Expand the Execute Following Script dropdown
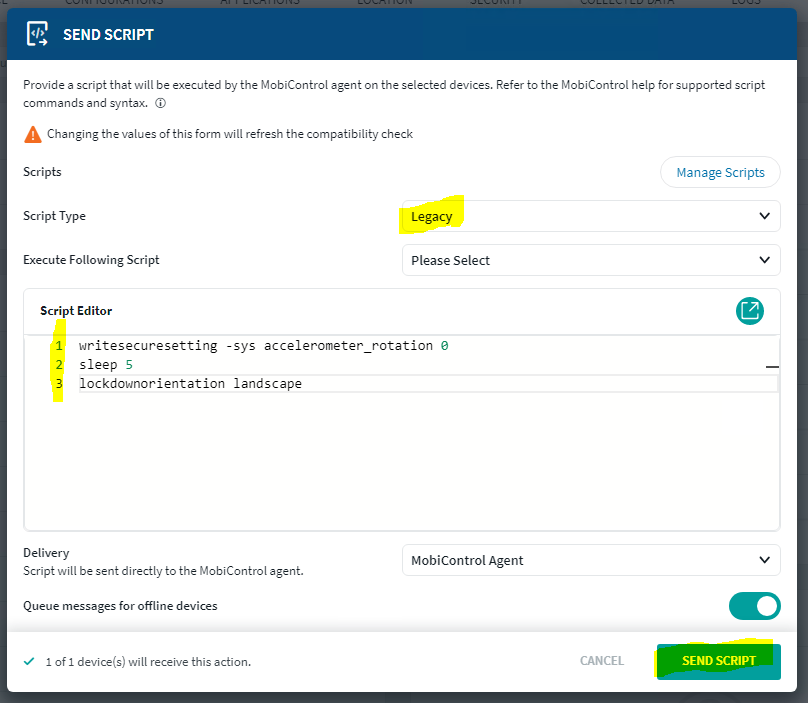 590,260
